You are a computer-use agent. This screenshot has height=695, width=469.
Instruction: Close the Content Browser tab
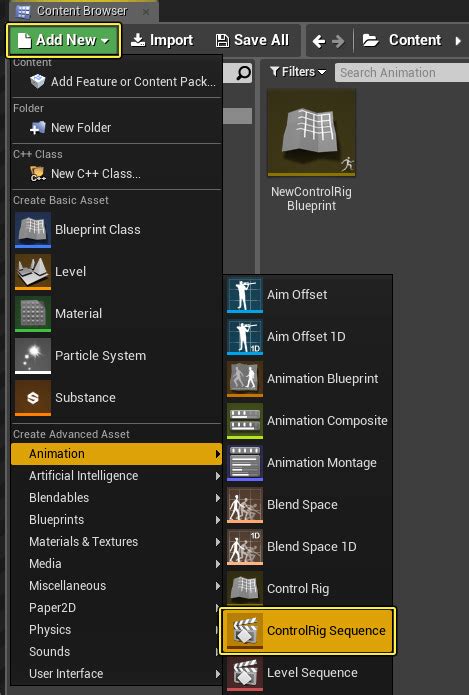146,12
